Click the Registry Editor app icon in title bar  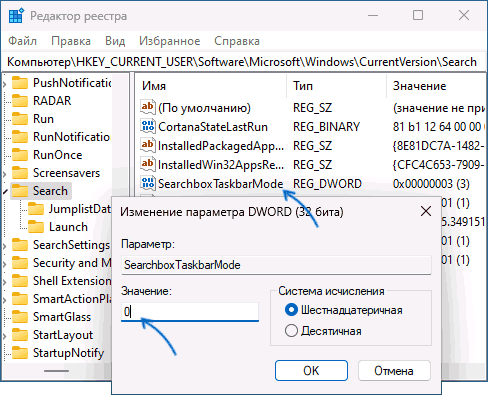(x=16, y=16)
